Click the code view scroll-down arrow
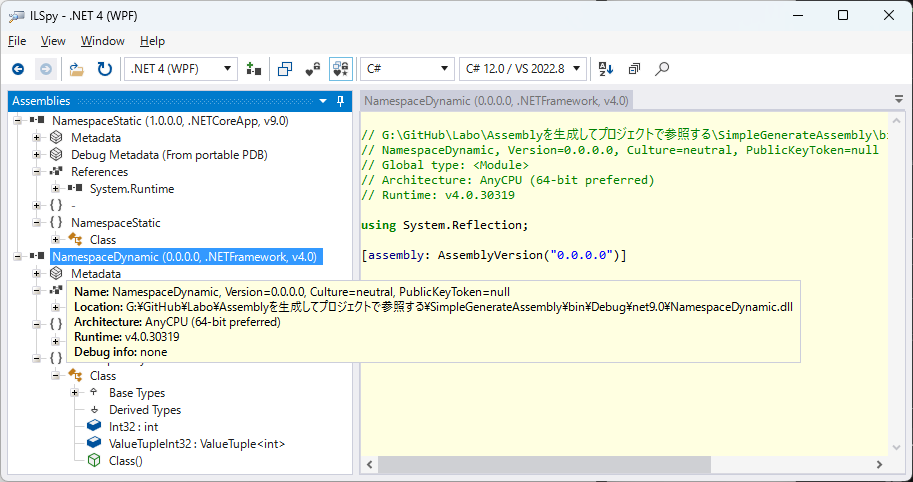Viewport: 913px width, 482px height. [x=897, y=447]
